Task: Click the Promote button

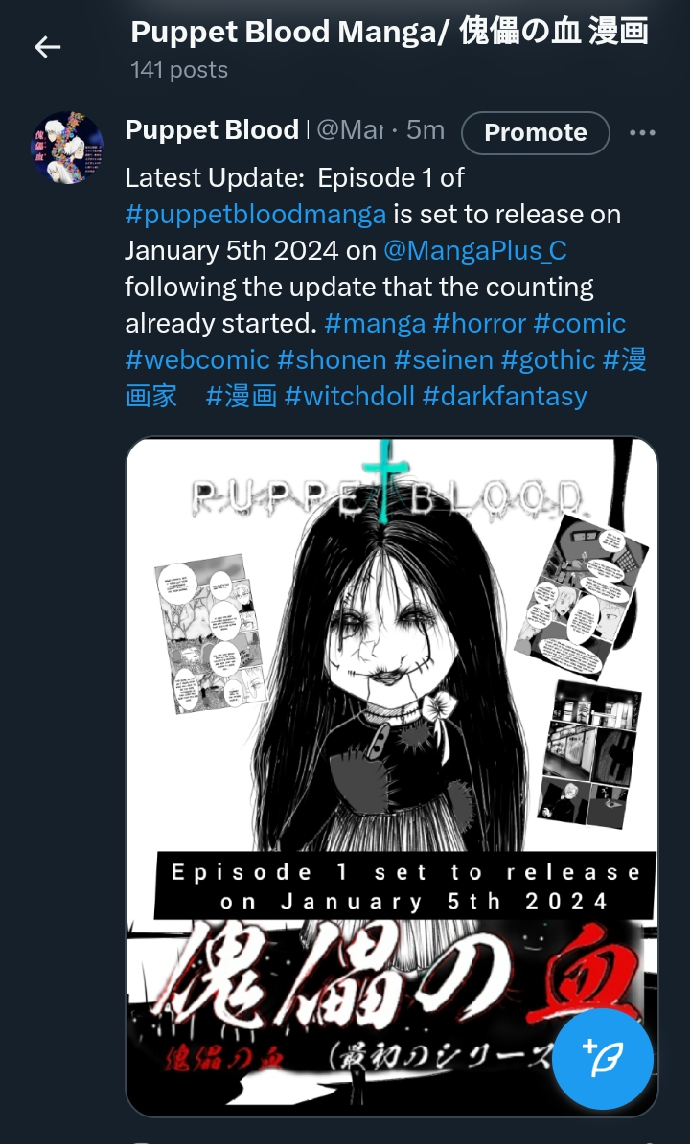Action: click(535, 133)
